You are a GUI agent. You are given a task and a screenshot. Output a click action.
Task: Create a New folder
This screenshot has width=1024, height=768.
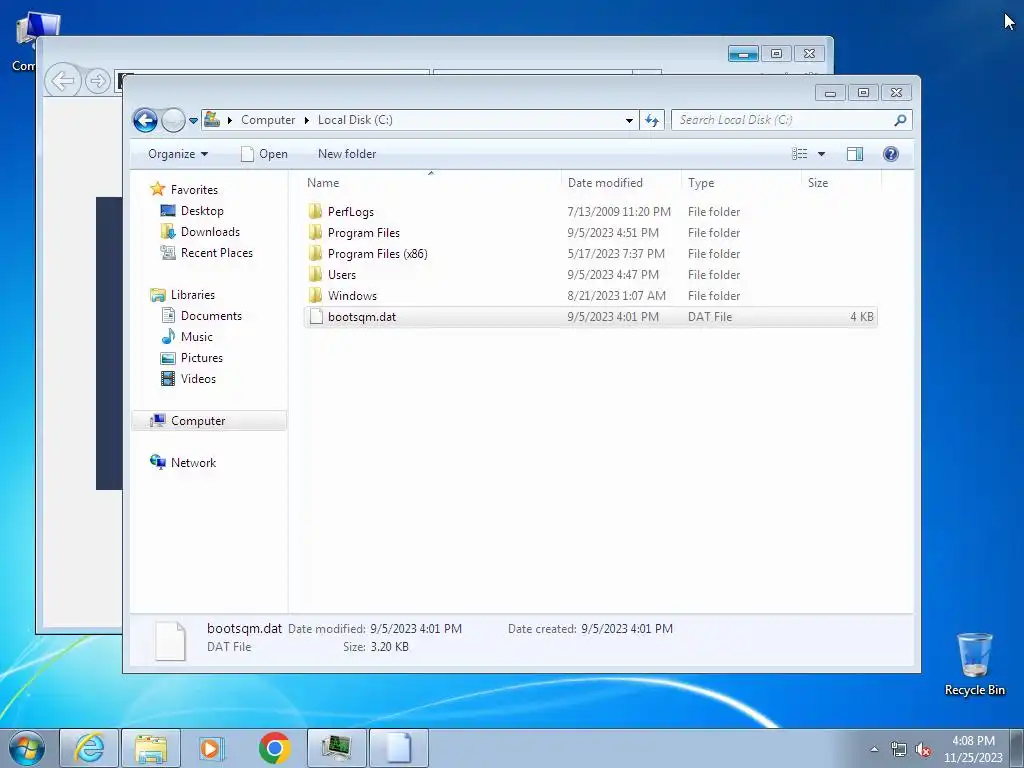[x=347, y=154]
